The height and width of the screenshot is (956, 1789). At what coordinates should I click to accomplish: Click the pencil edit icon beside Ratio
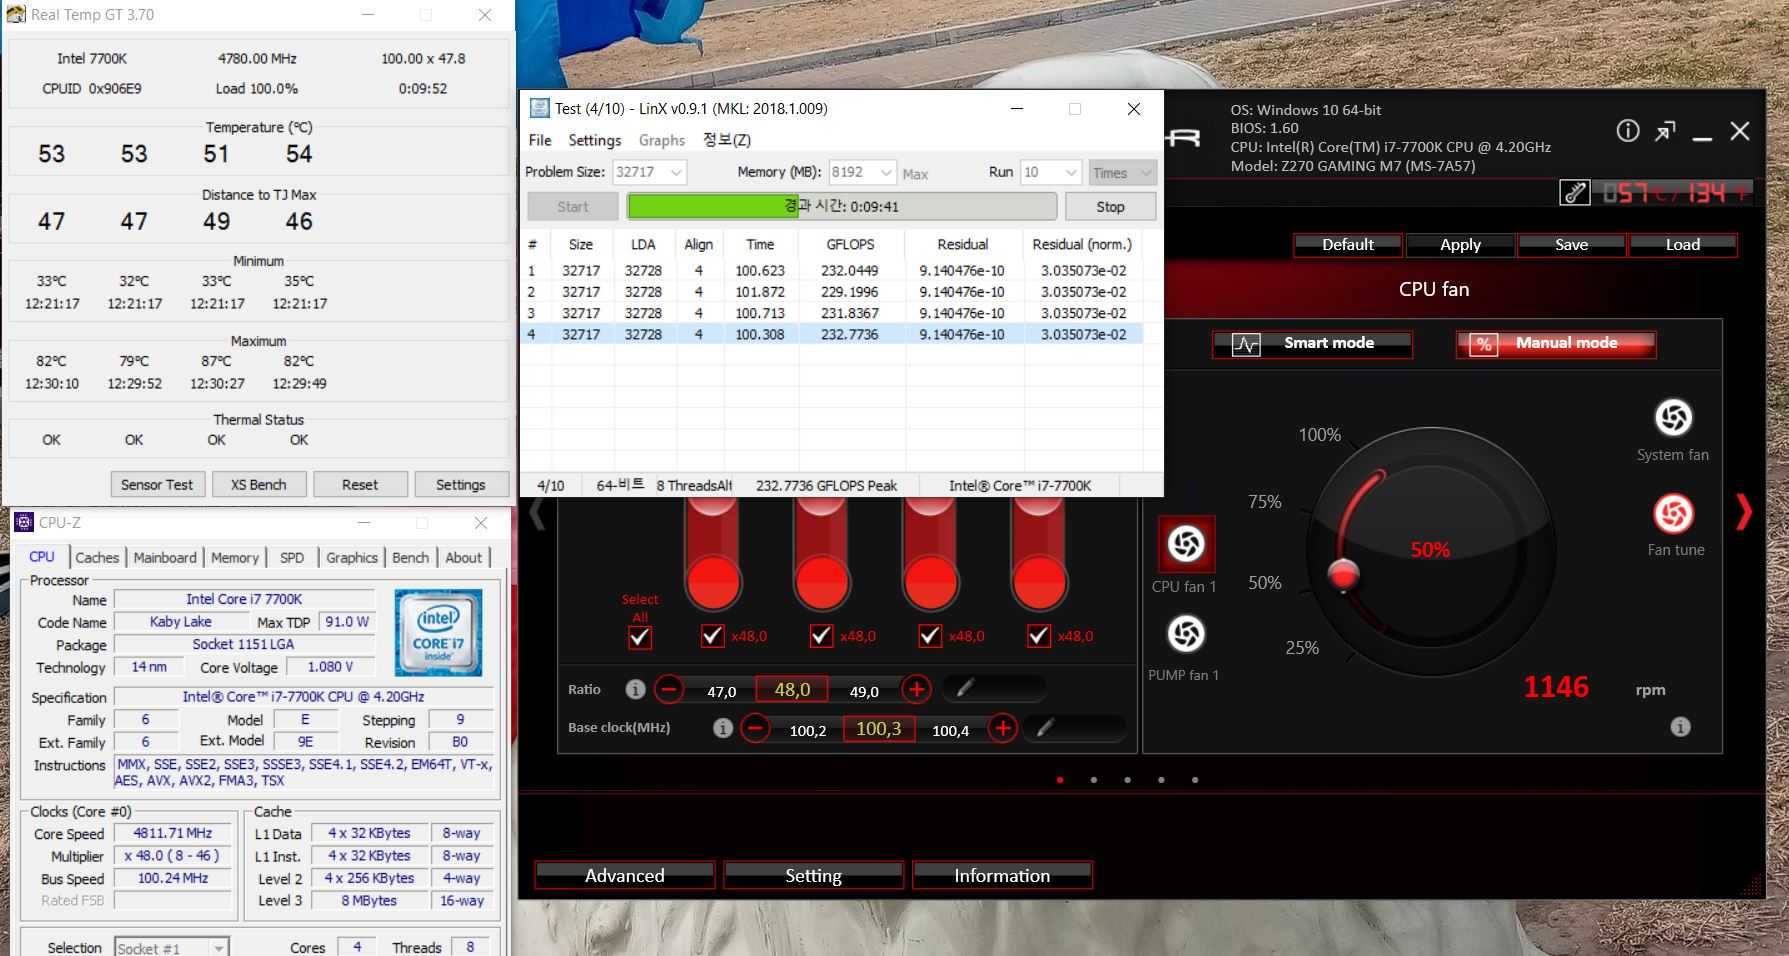(x=965, y=688)
